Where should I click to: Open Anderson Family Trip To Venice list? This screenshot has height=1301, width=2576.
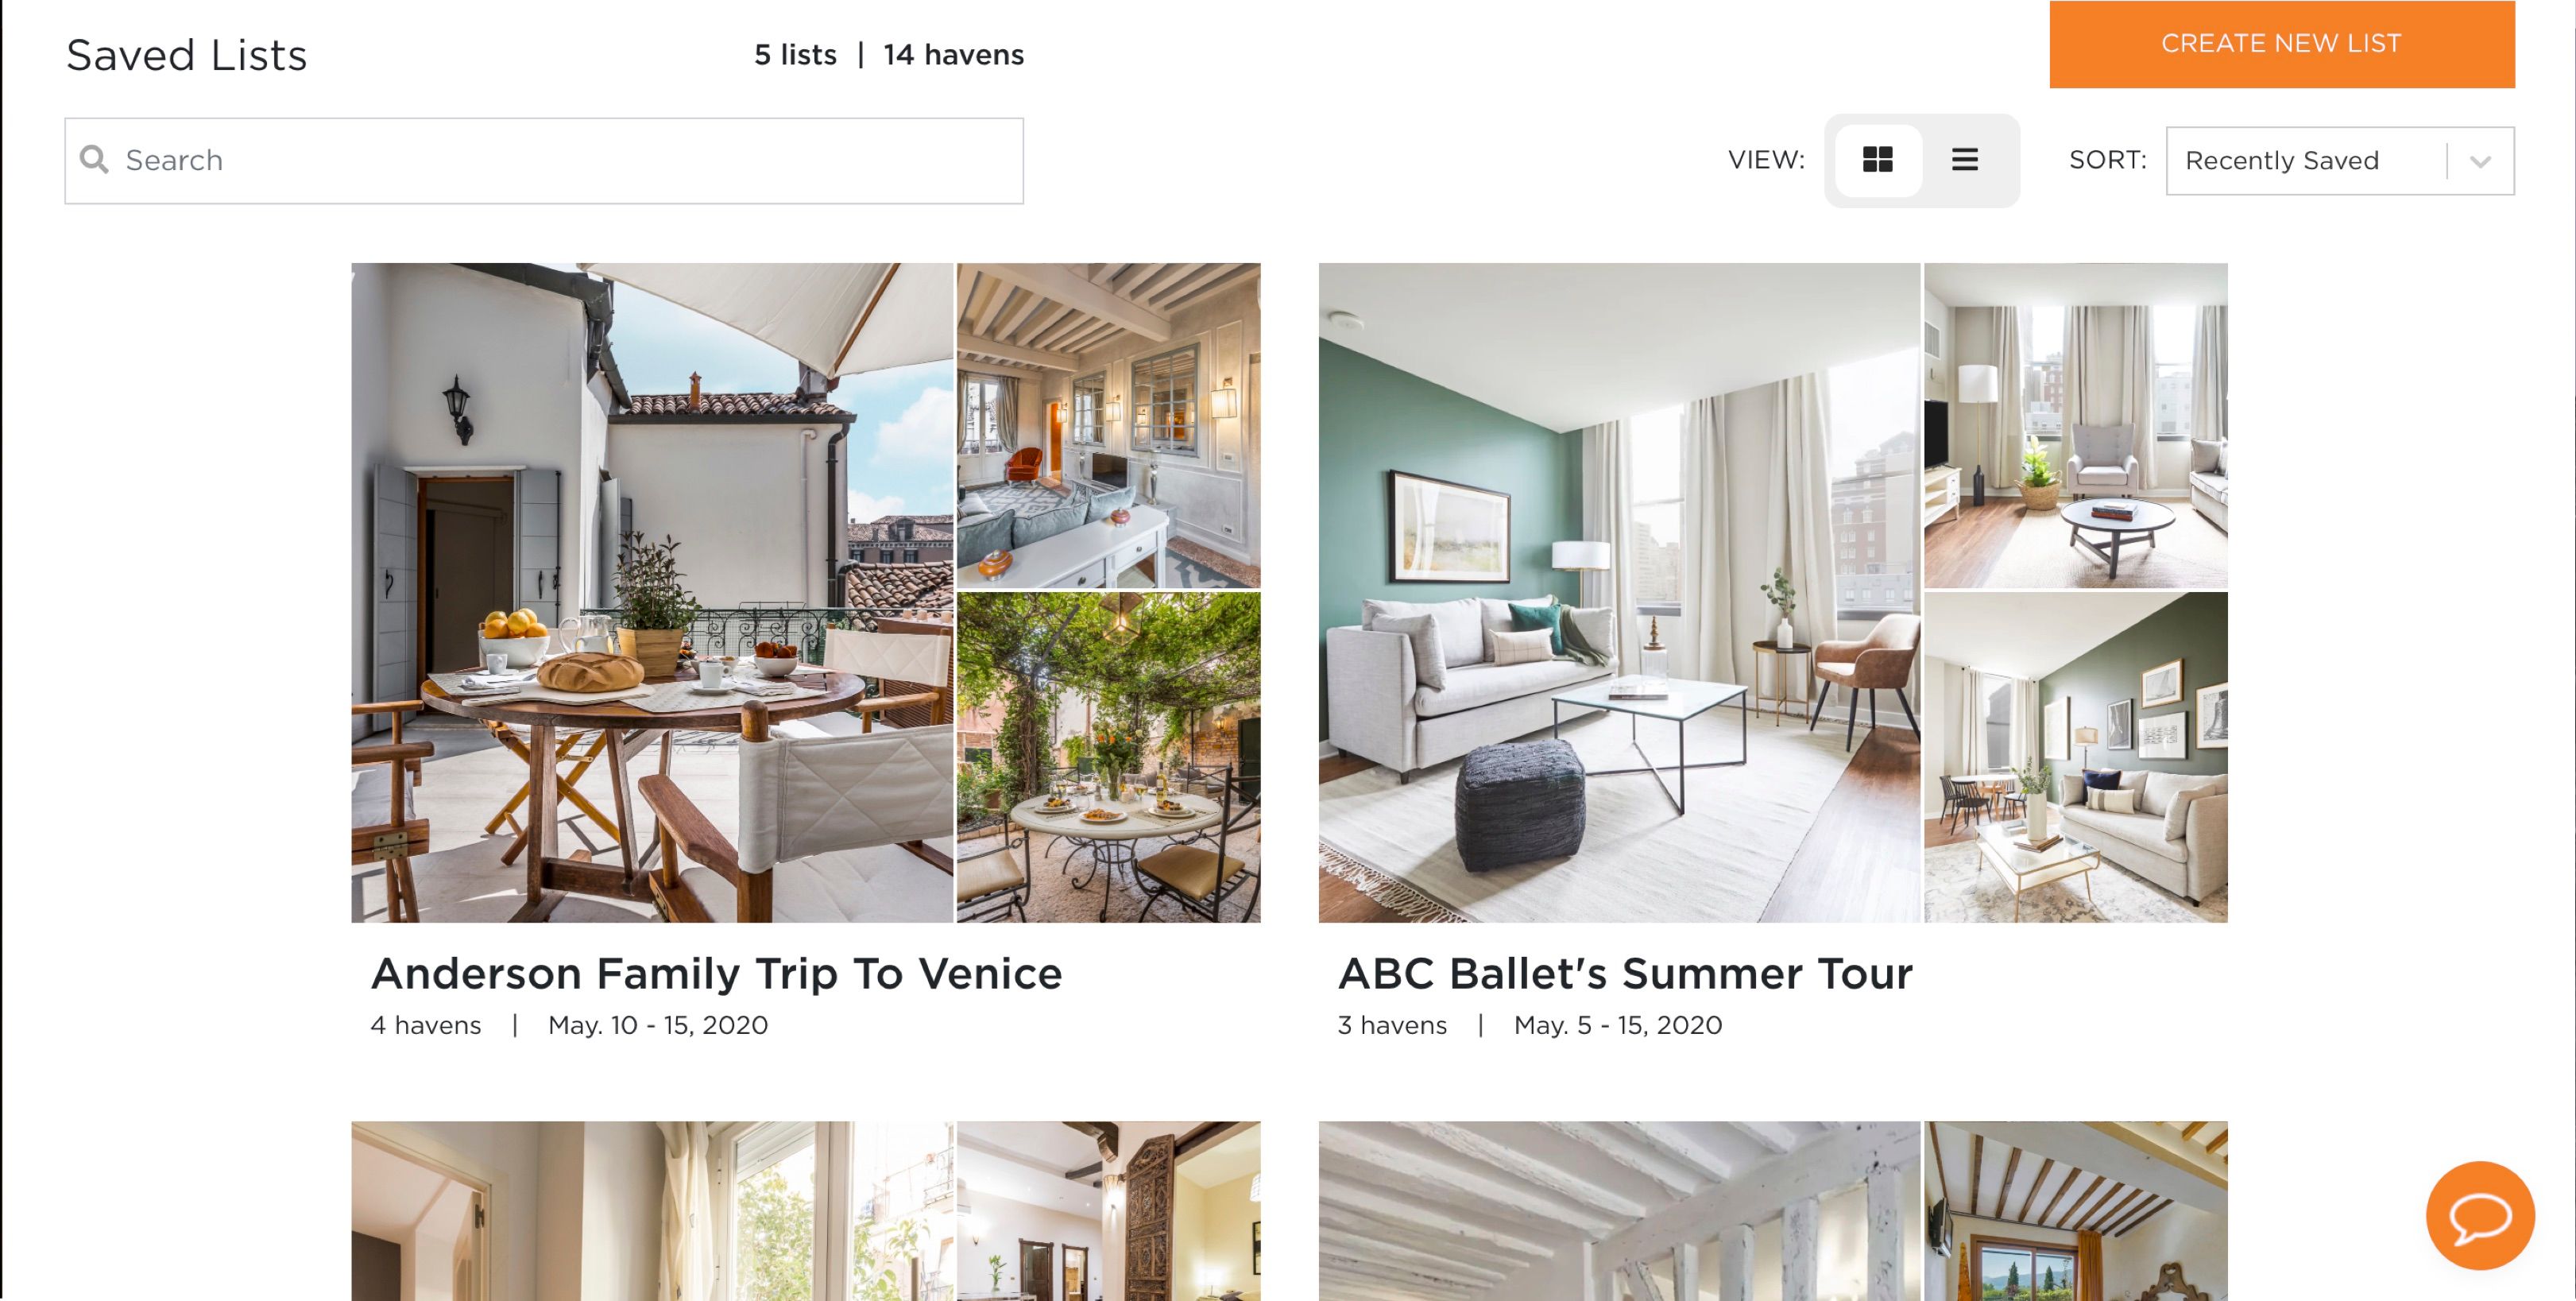[x=716, y=973]
